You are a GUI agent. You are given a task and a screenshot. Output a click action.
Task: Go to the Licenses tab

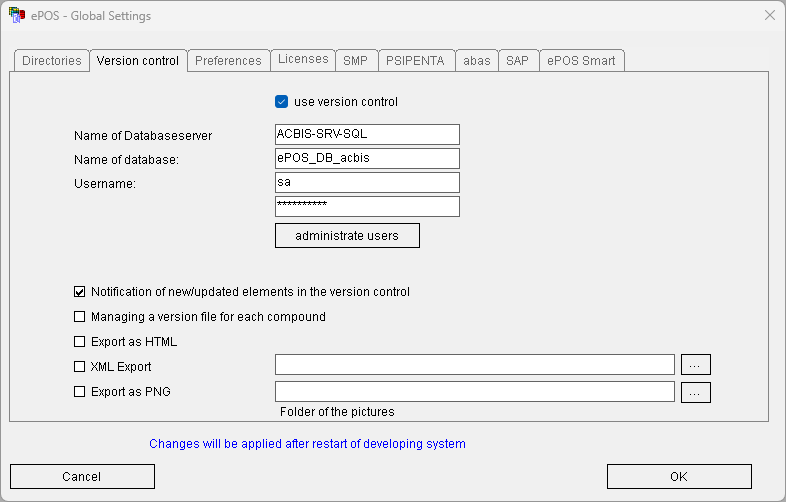tap(303, 60)
